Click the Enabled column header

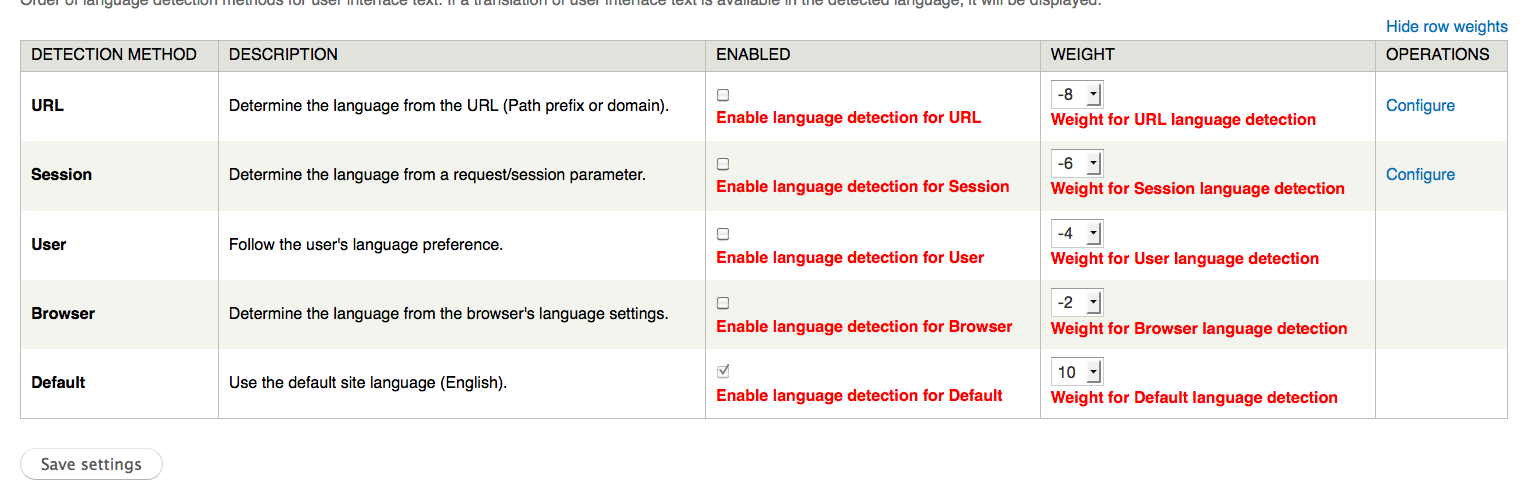click(753, 55)
